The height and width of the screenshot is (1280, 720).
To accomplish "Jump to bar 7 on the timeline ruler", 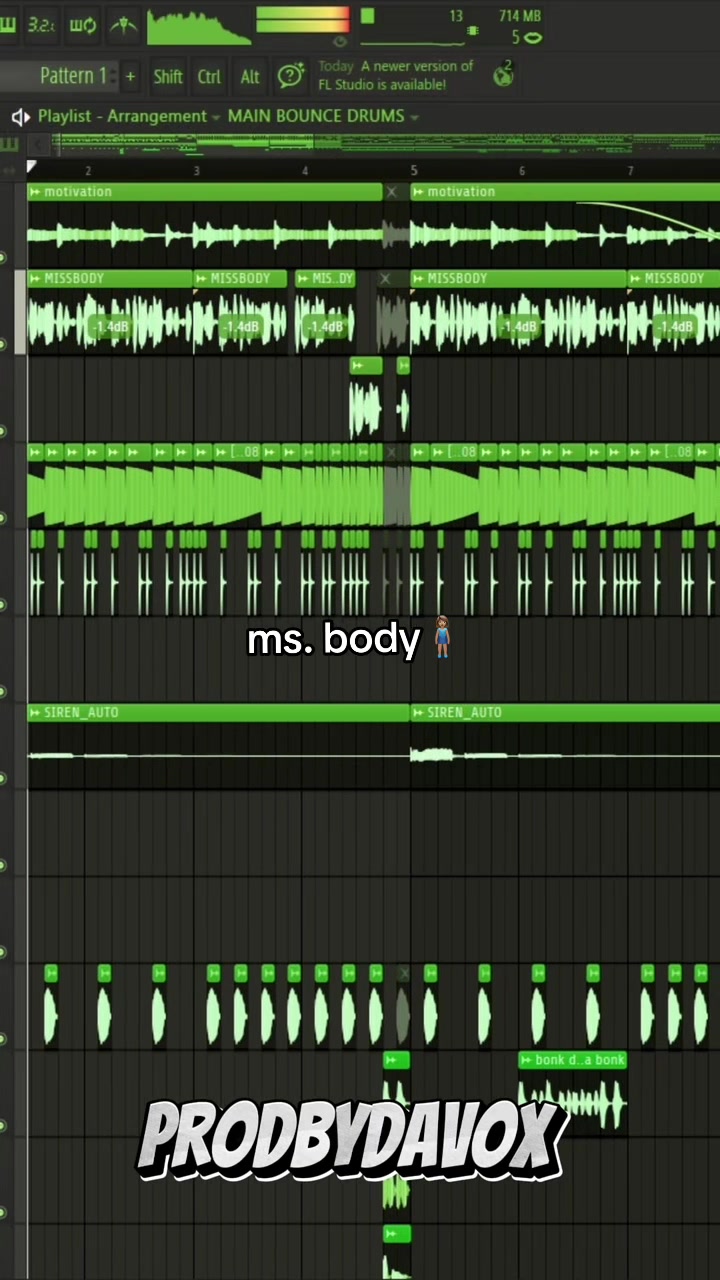I will pyautogui.click(x=630, y=171).
